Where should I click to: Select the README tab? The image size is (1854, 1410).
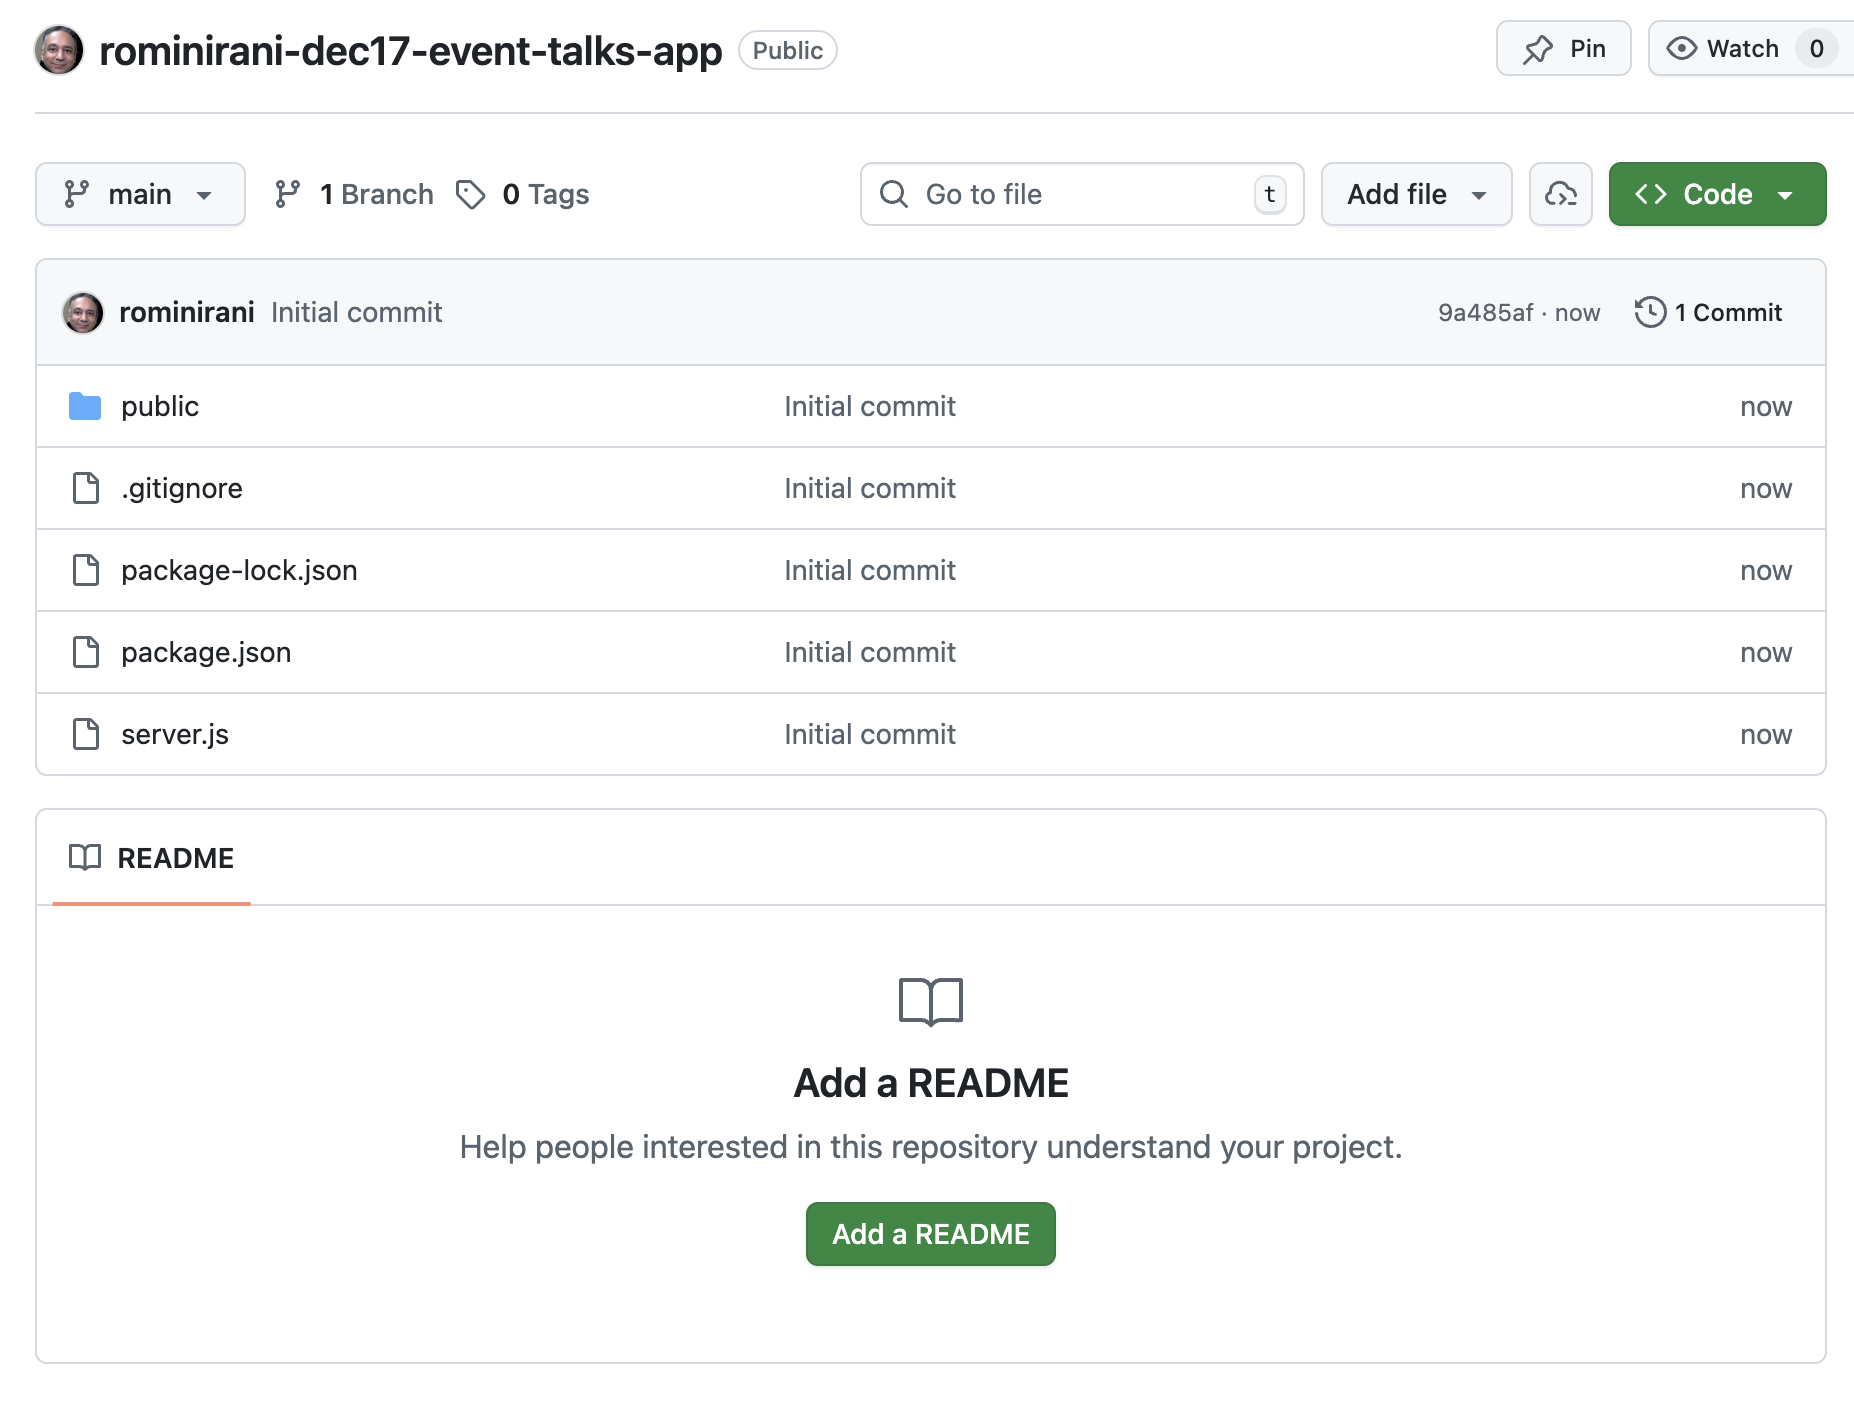pos(152,858)
